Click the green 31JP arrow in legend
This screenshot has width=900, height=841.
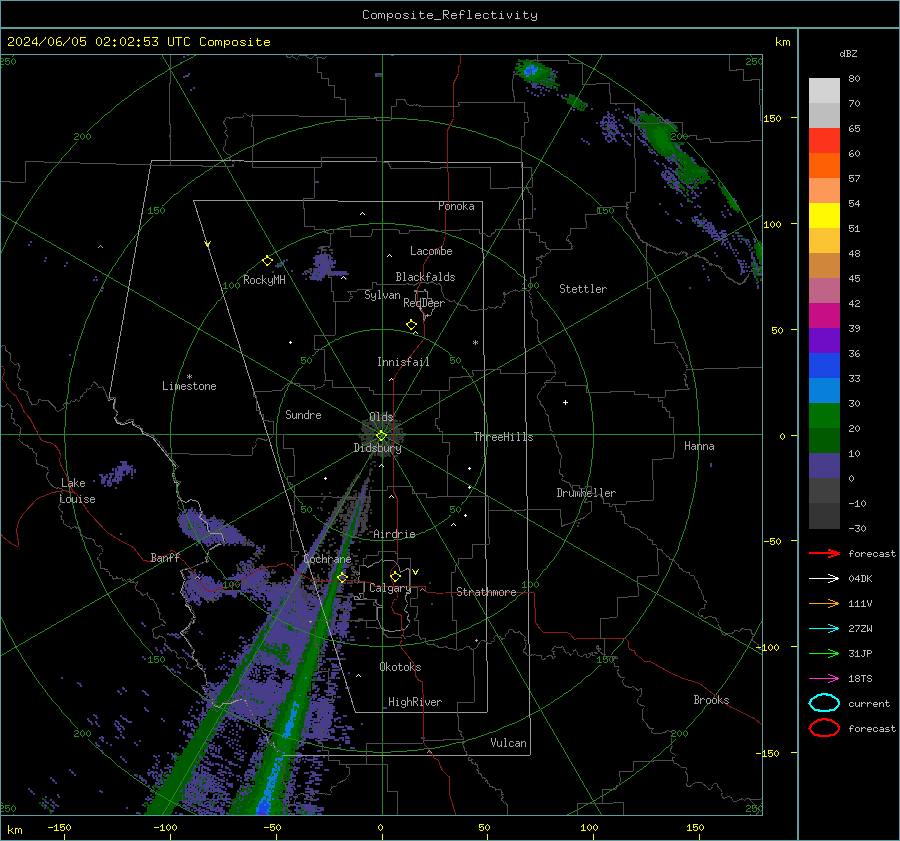pos(824,653)
